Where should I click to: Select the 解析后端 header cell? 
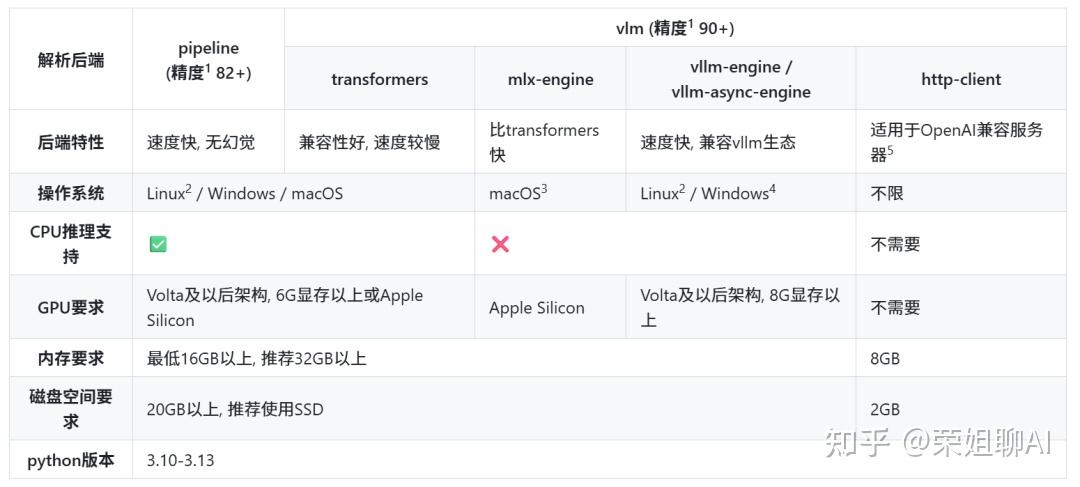pos(71,60)
